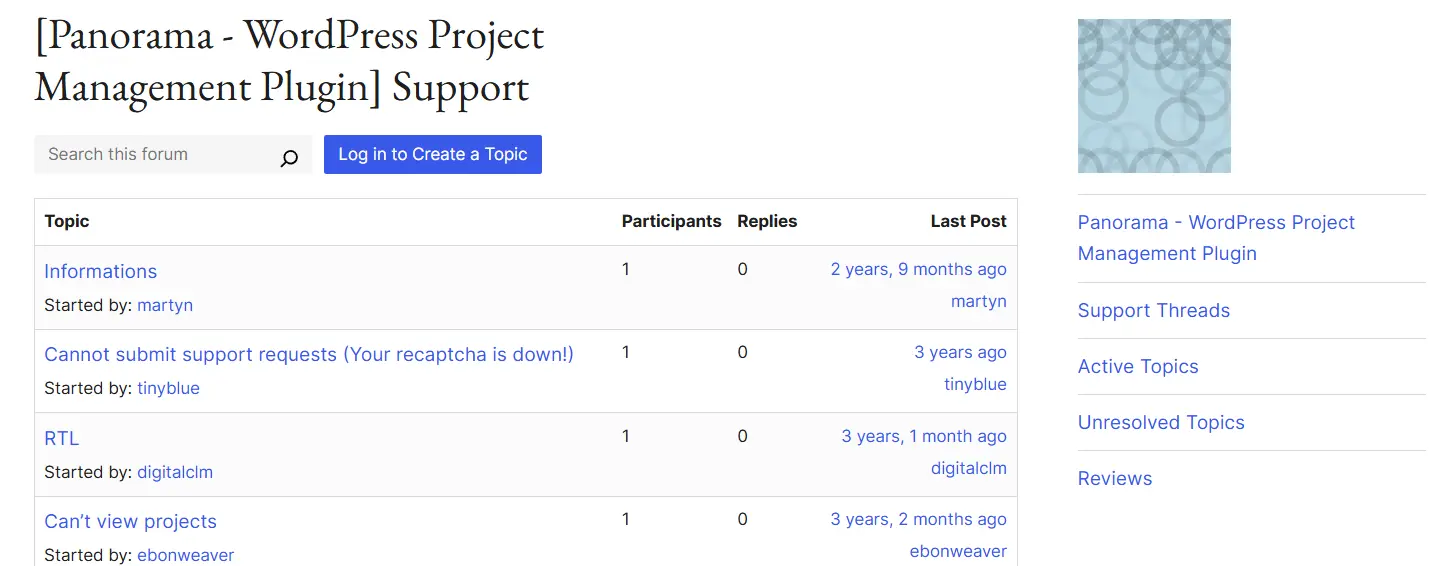Open martyn's profile in Started by
Image resolution: width=1441 pixels, height=566 pixels.
pos(165,305)
